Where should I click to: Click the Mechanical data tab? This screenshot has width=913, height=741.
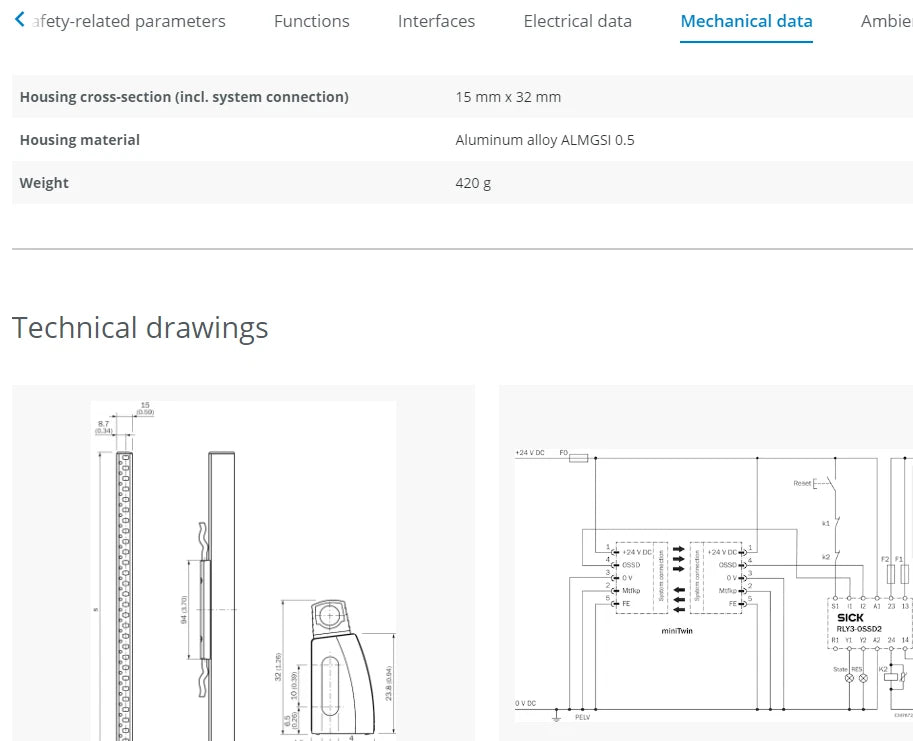click(746, 21)
